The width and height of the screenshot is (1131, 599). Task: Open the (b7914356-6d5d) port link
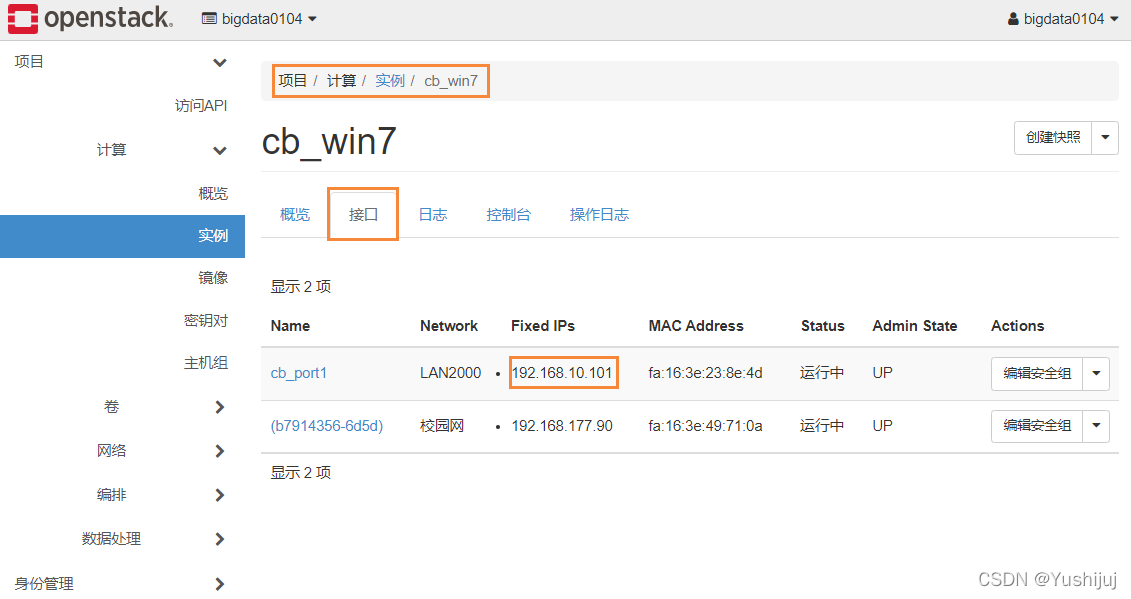pyautogui.click(x=327, y=426)
